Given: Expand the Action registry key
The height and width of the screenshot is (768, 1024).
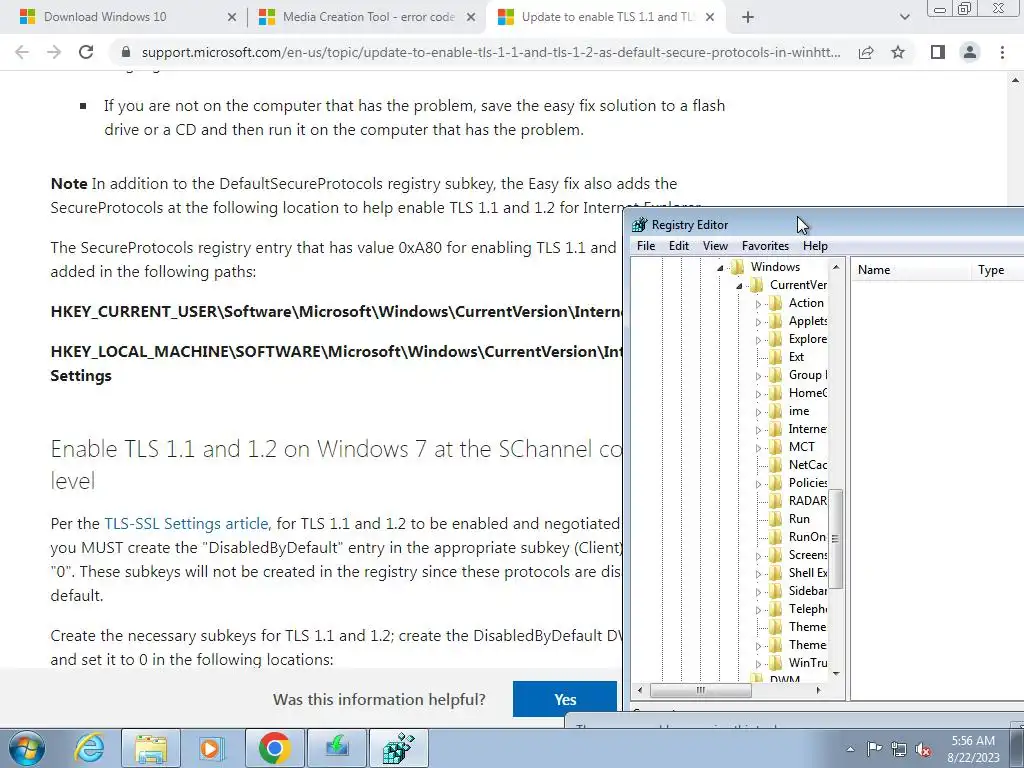Looking at the screenshot, I should click(x=758, y=304).
